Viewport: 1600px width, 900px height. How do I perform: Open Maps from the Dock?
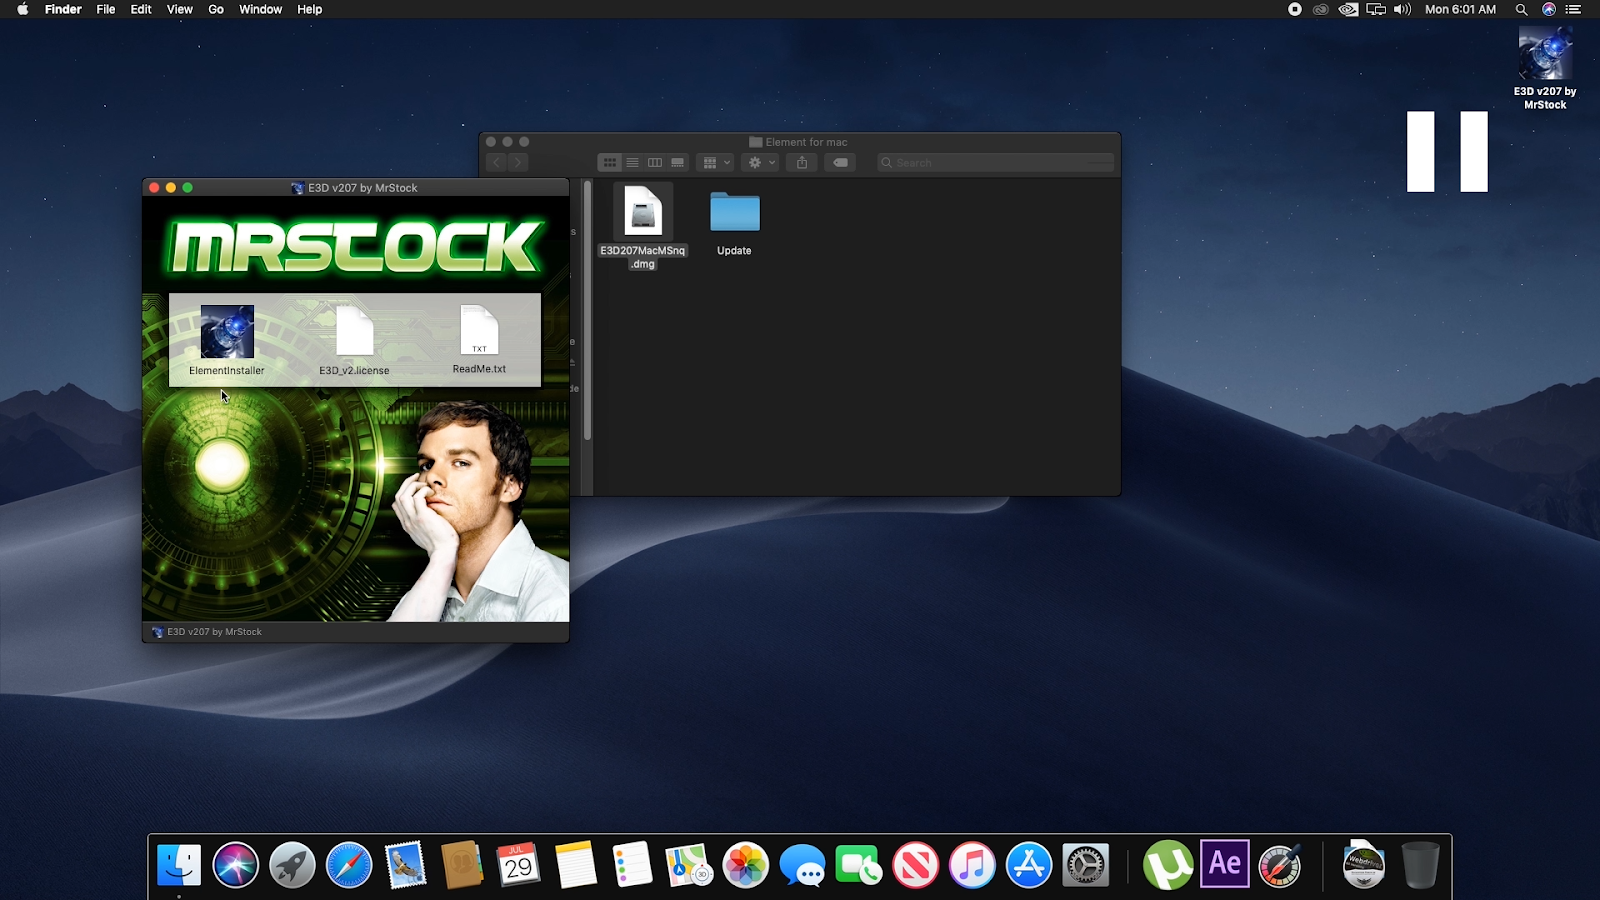coord(689,865)
